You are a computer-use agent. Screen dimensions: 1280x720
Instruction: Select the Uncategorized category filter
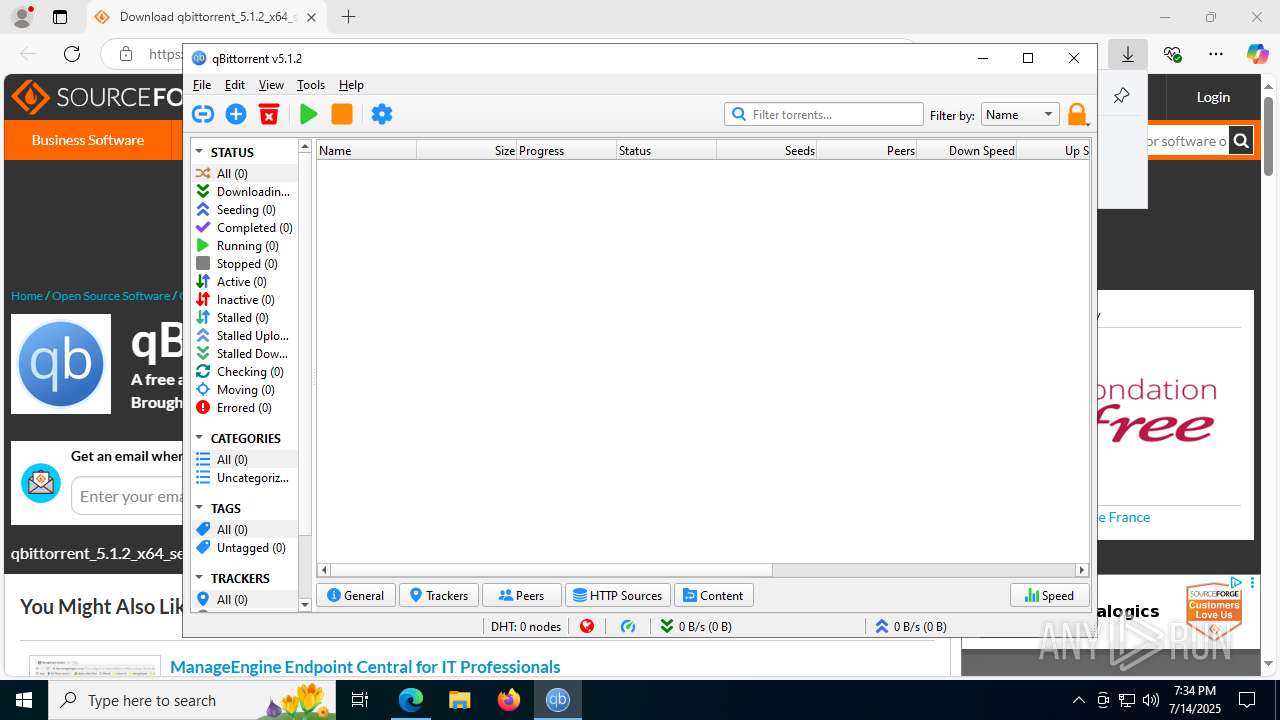[x=245, y=477]
